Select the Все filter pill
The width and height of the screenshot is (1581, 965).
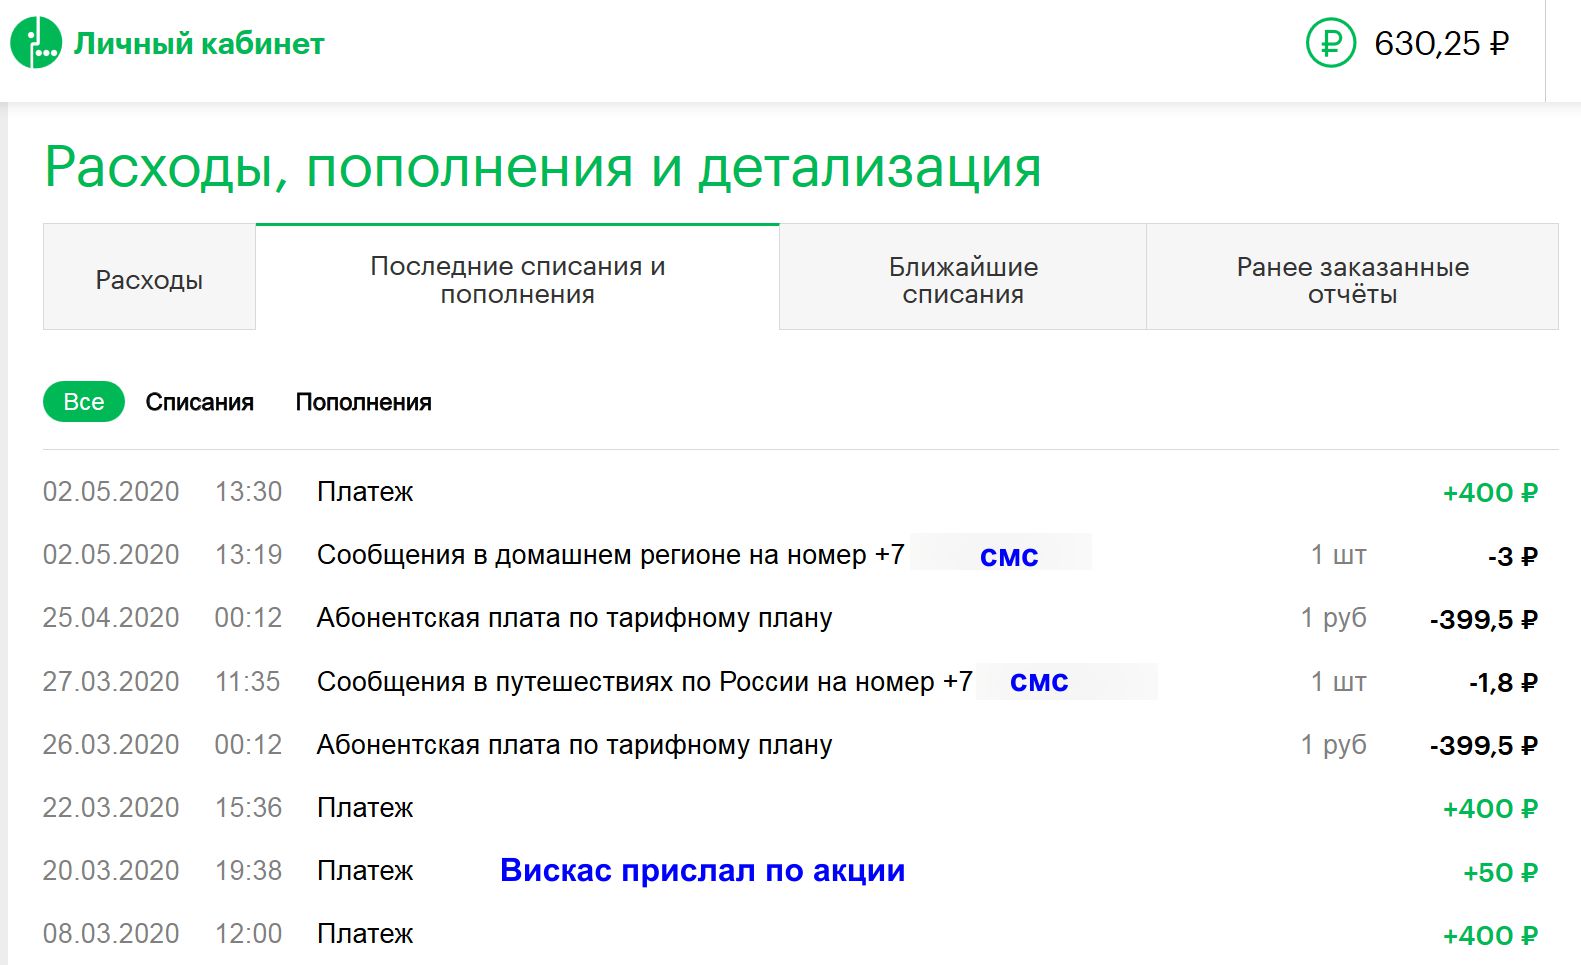[84, 402]
